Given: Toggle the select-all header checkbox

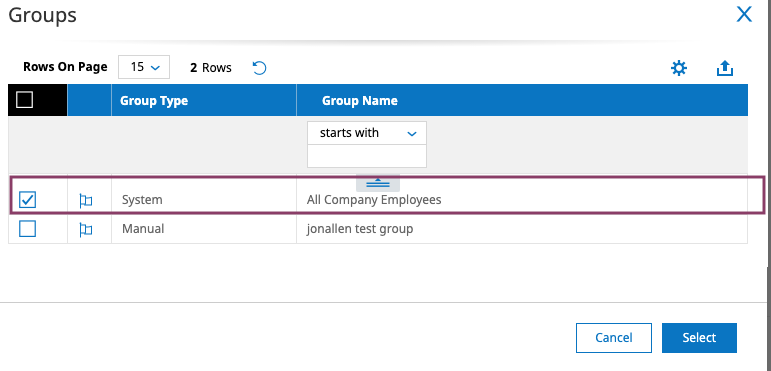Looking at the screenshot, I should click(25, 100).
